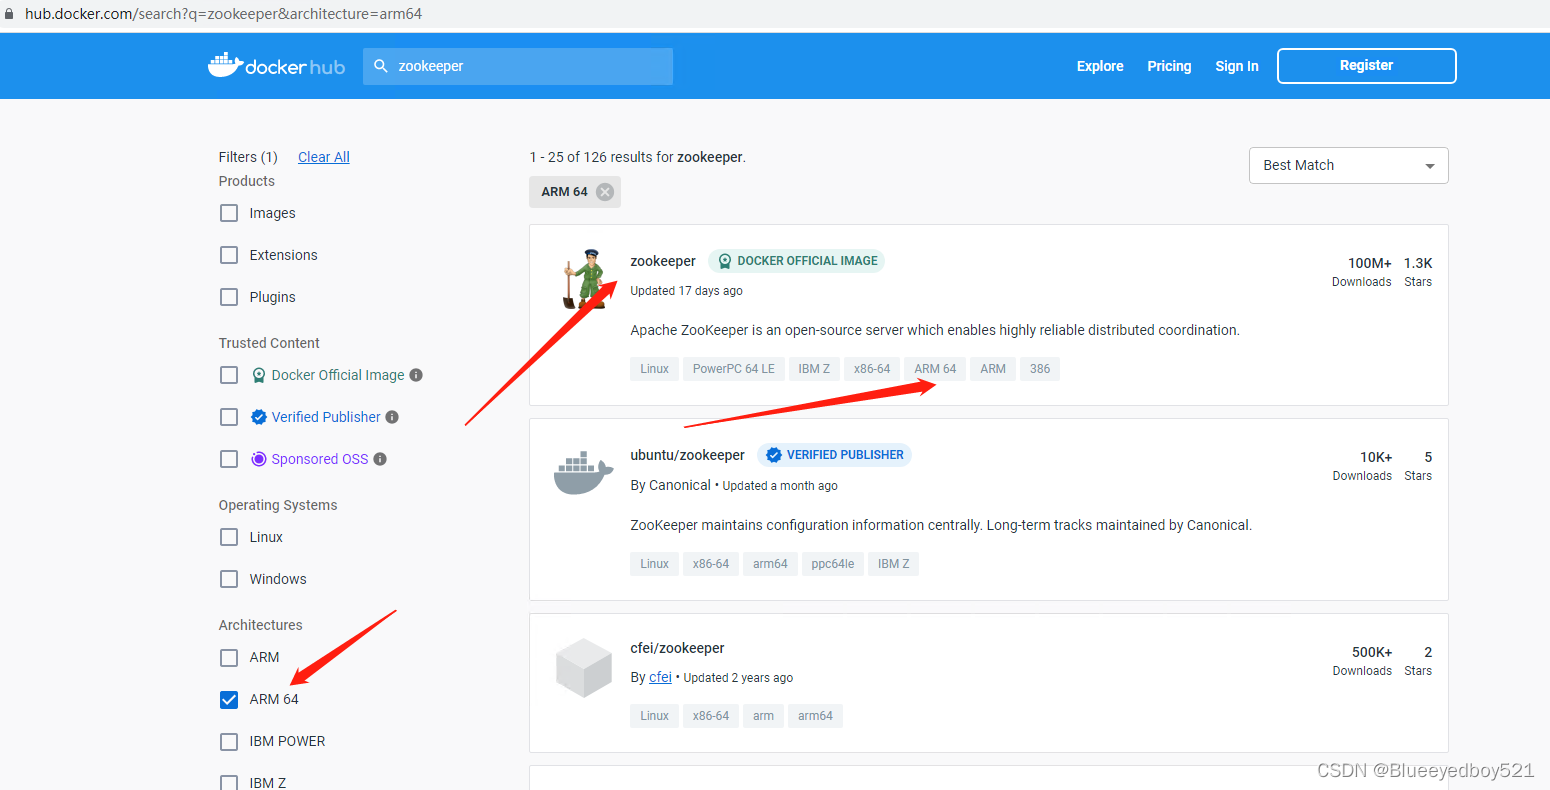Tick the Extensions checkbox

click(229, 255)
